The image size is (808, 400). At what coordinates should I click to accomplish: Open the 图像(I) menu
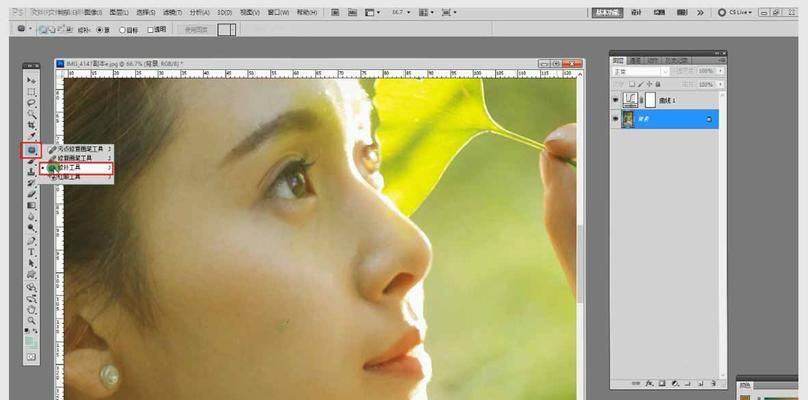[x=92, y=12]
